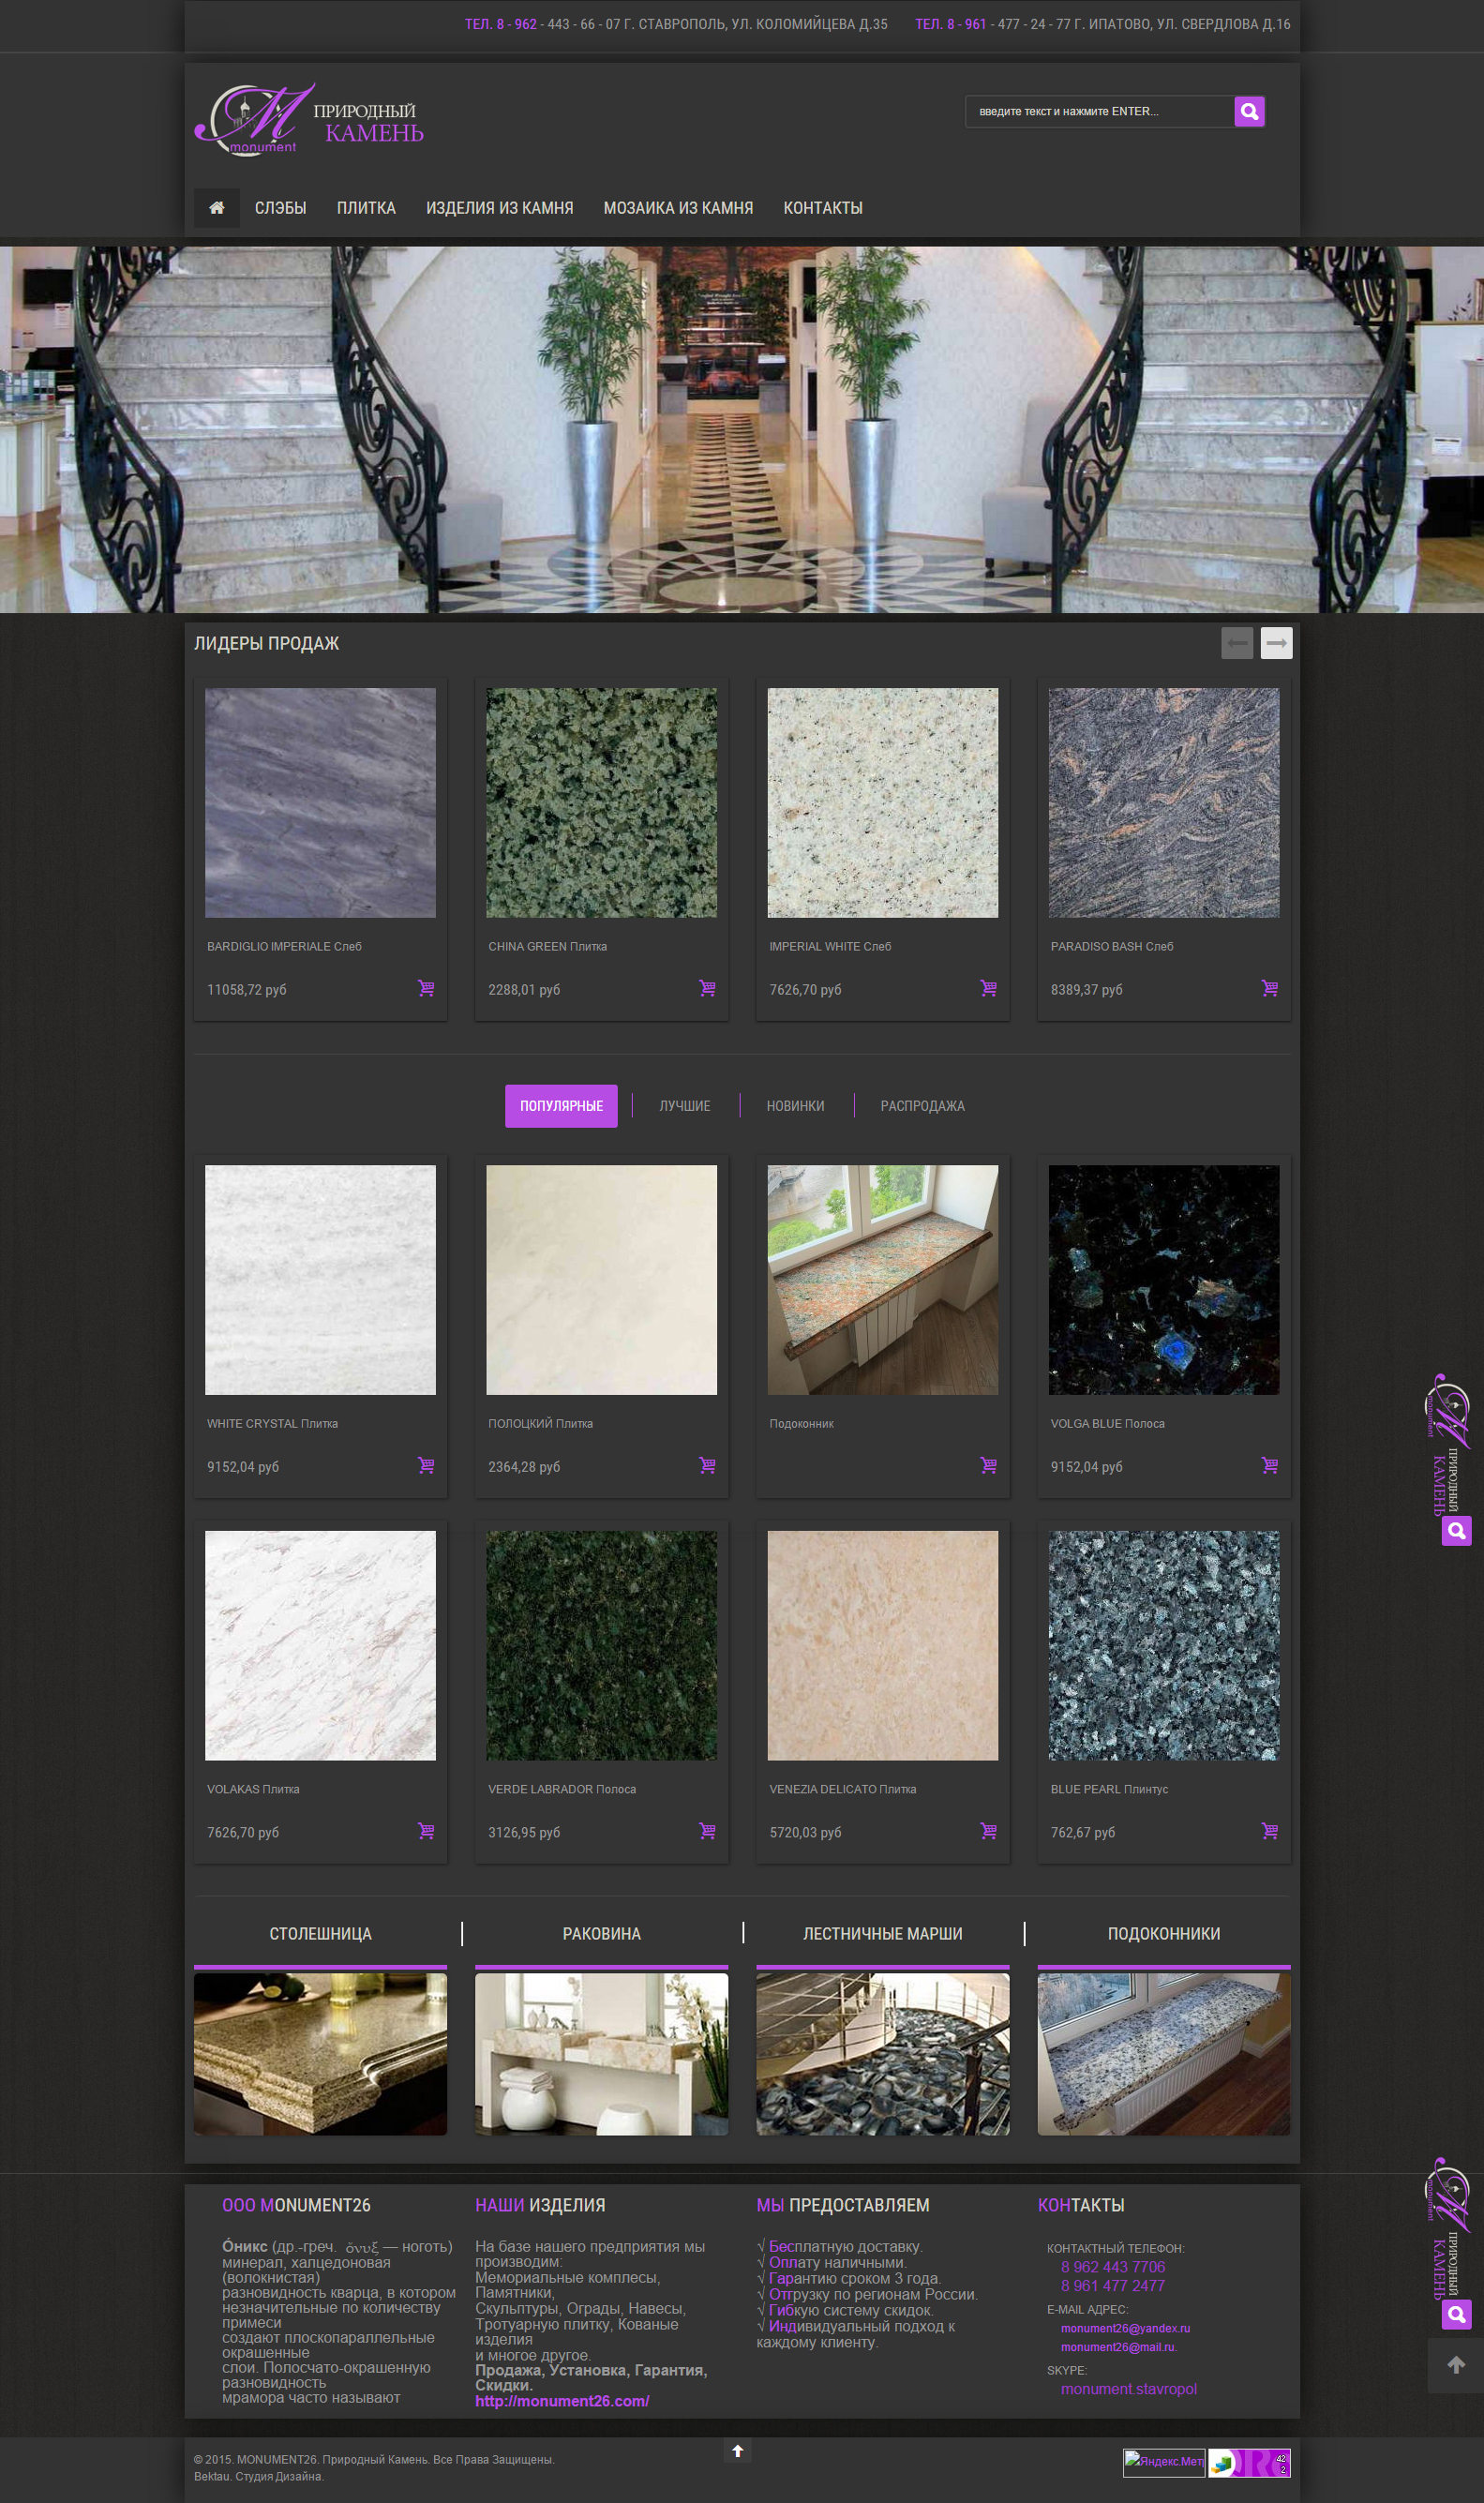Add ПОЛОЦКИЙ tile to cart

click(707, 1465)
